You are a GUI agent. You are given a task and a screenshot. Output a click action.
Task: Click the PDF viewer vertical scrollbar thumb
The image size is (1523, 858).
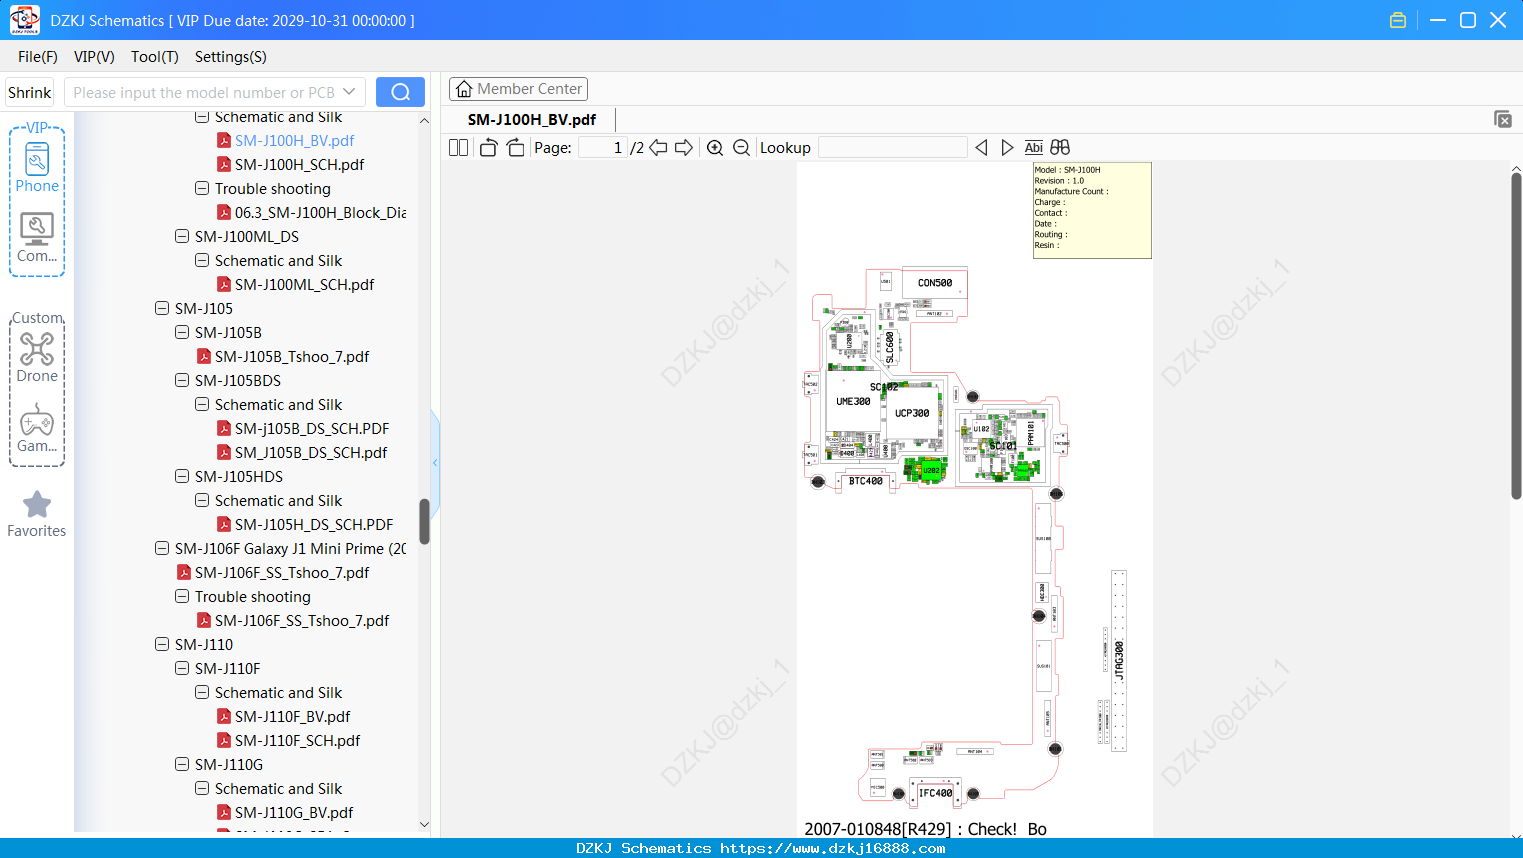pos(1516,336)
